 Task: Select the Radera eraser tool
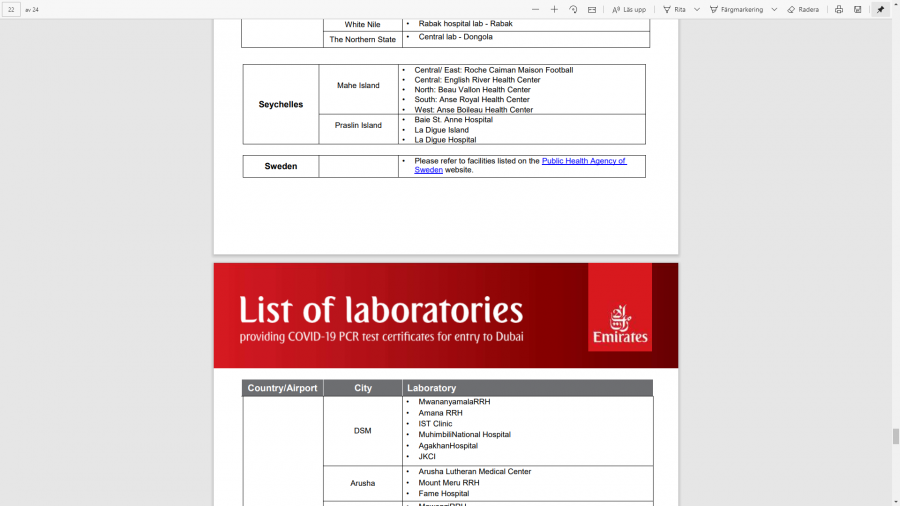803,9
